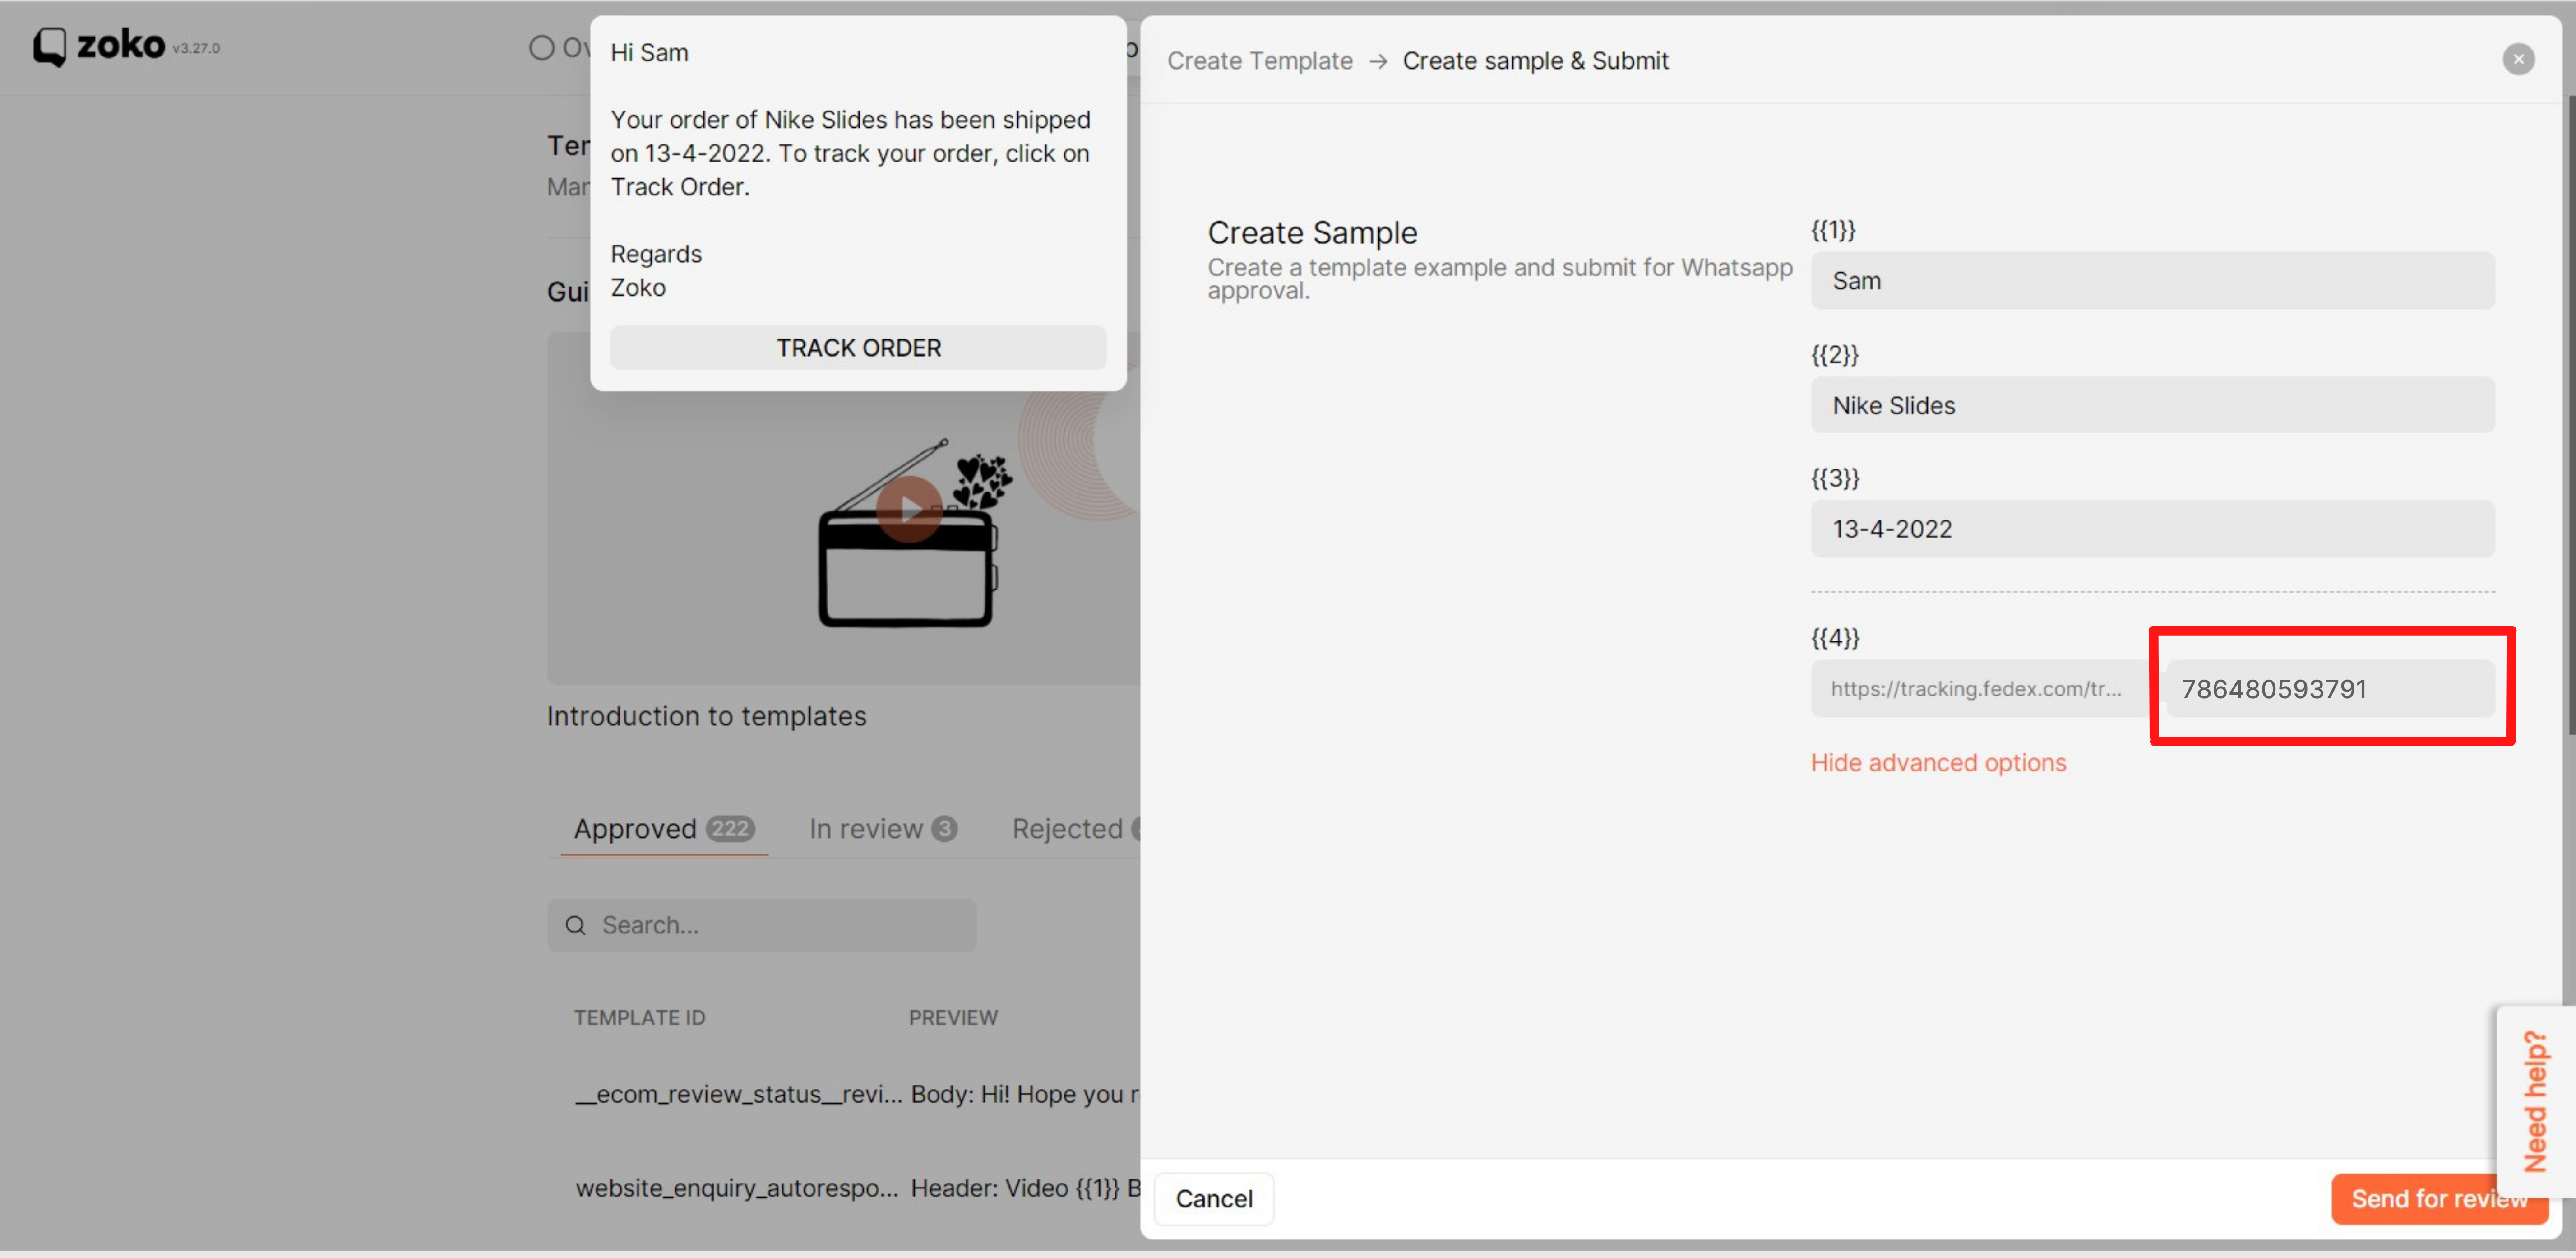Switch to the In review tab
Image resolution: width=2576 pixels, height=1258 pixels.
(x=883, y=829)
